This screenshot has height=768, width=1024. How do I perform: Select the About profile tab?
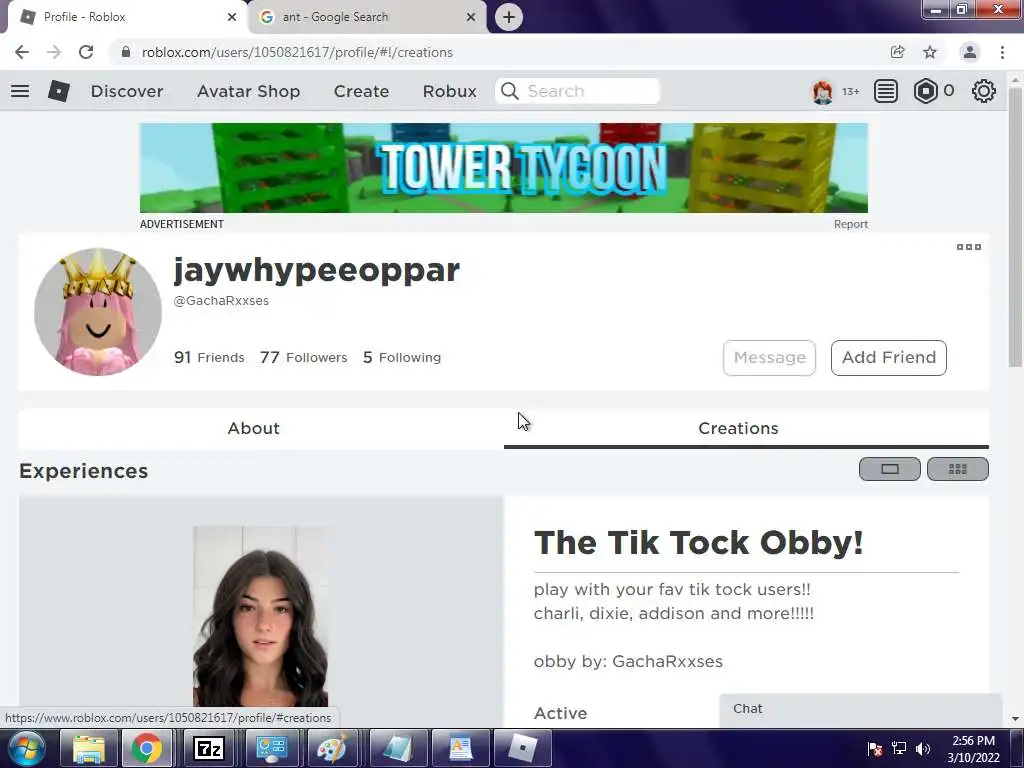(253, 428)
